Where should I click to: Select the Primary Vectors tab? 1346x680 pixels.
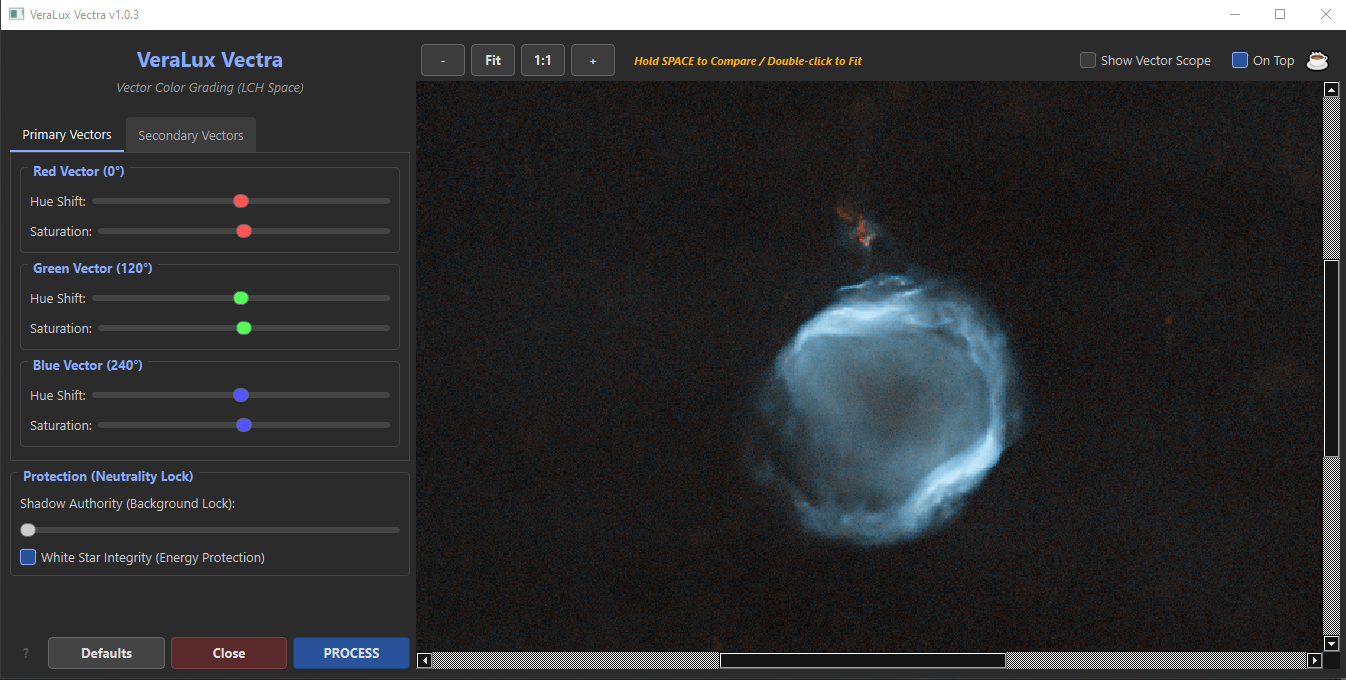[x=67, y=135]
